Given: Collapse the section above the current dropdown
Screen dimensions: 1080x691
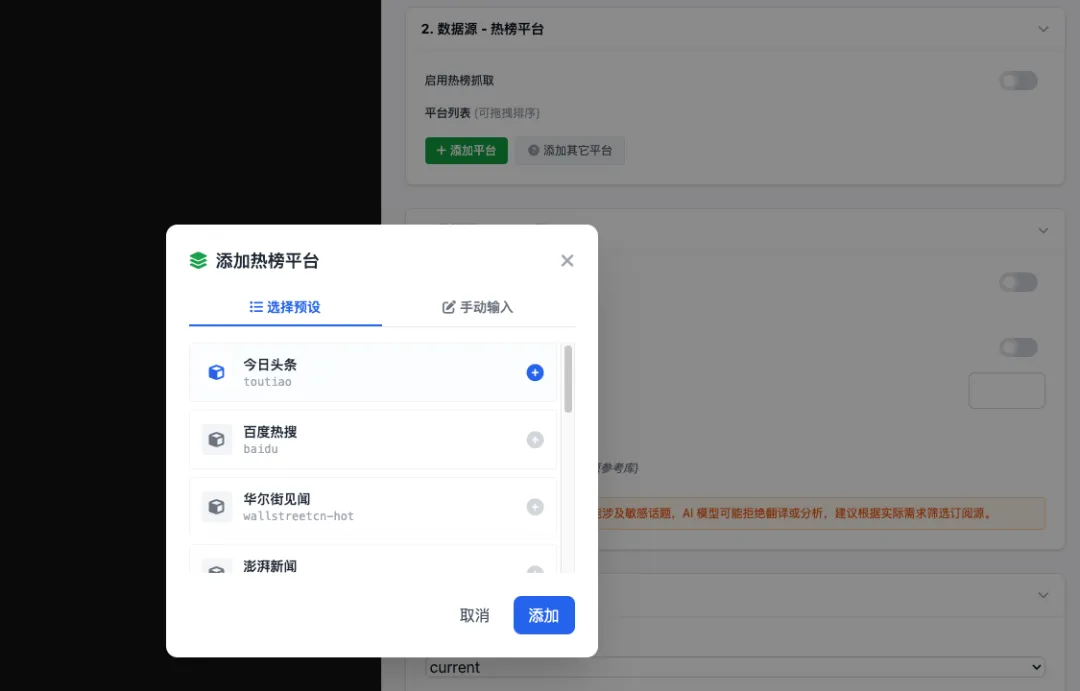Looking at the screenshot, I should click(1043, 595).
